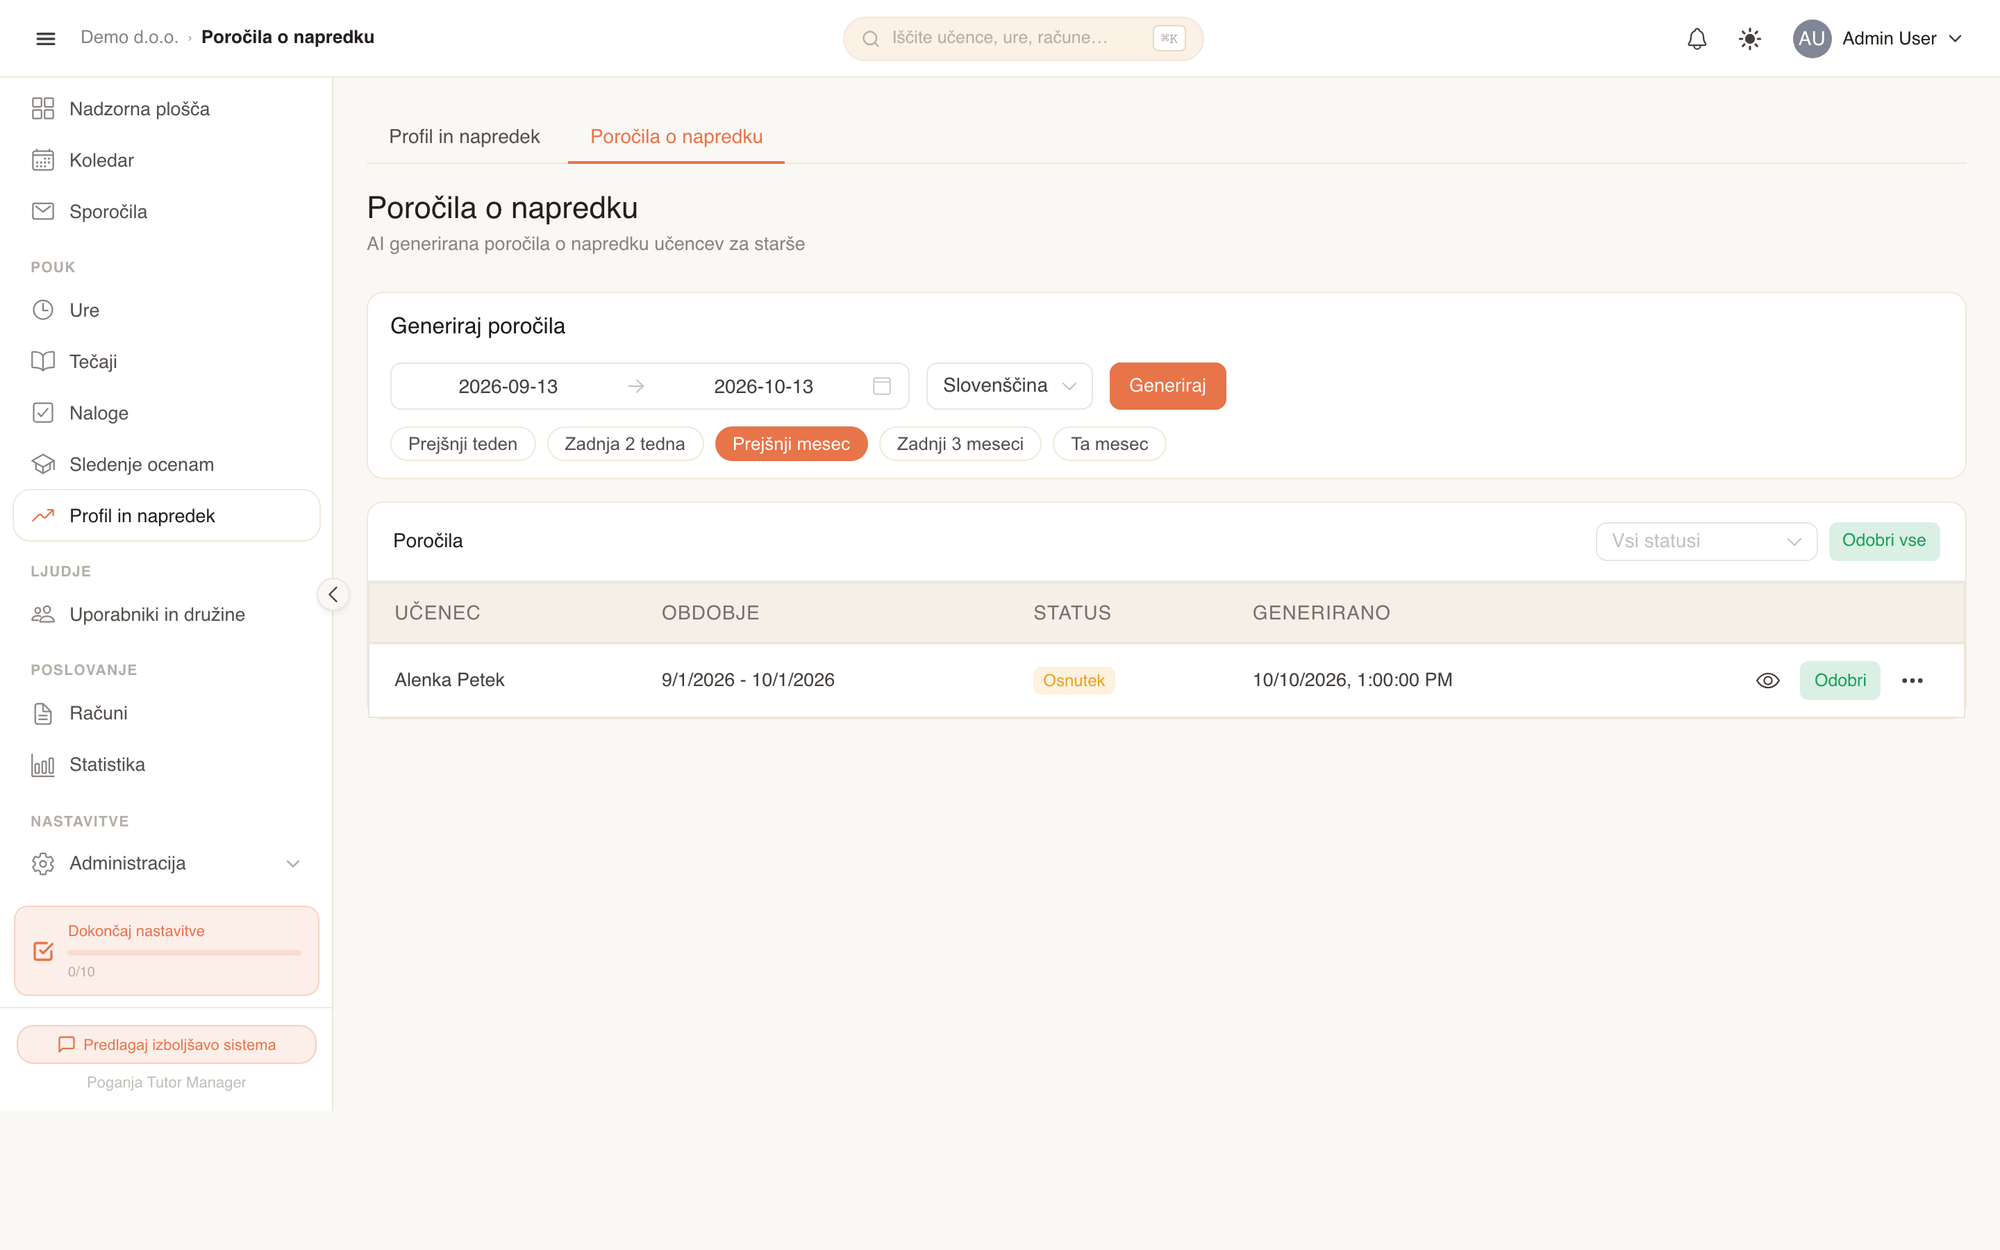Collapse the sidebar with arrow button

pyautogui.click(x=333, y=595)
